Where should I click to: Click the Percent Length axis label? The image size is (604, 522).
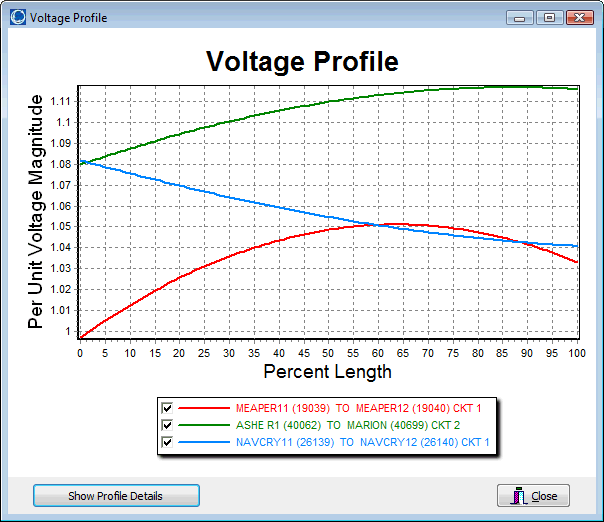point(327,372)
